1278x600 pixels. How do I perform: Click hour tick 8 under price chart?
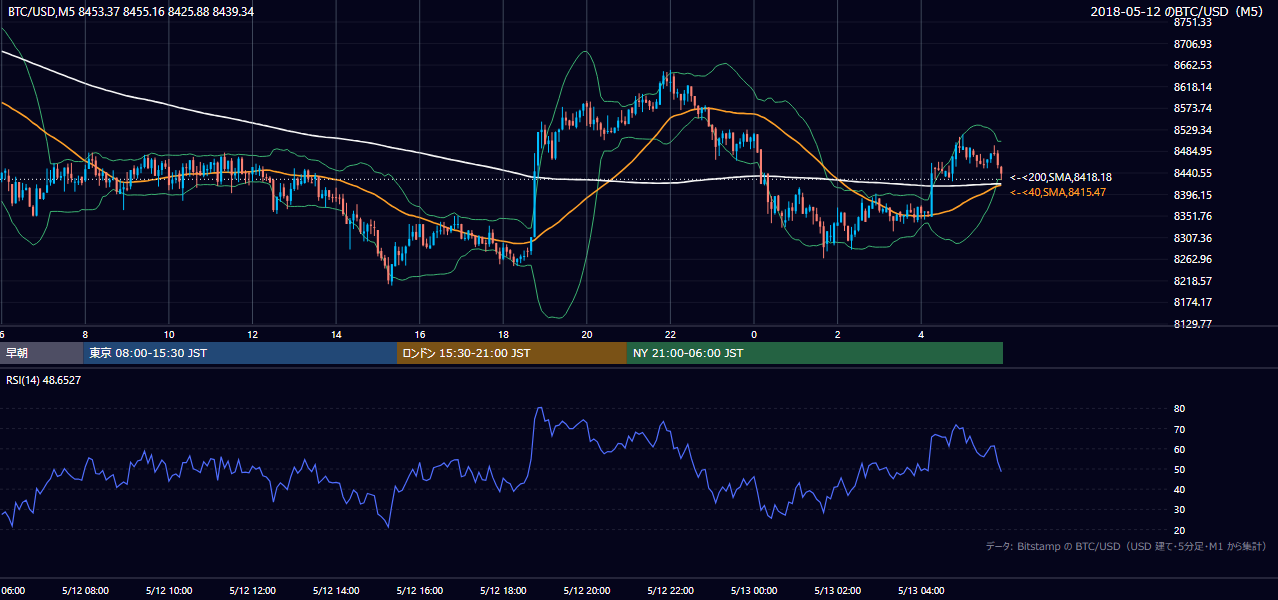[x=85, y=335]
